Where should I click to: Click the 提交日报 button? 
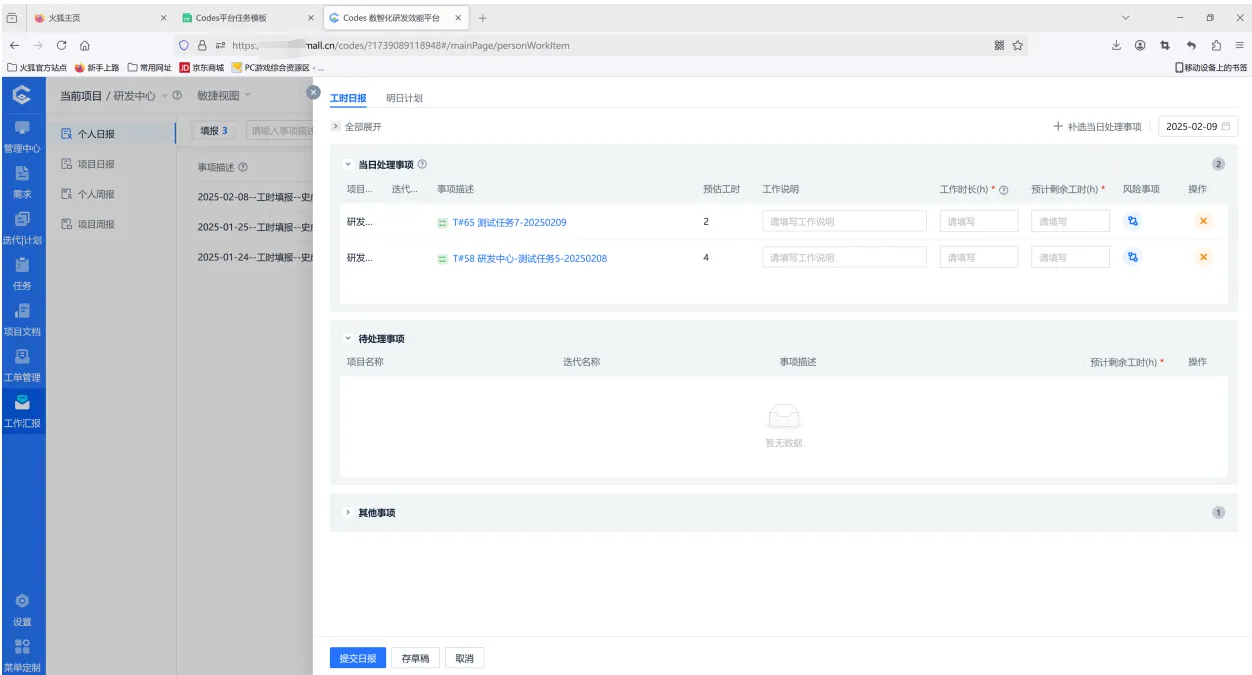tap(358, 658)
